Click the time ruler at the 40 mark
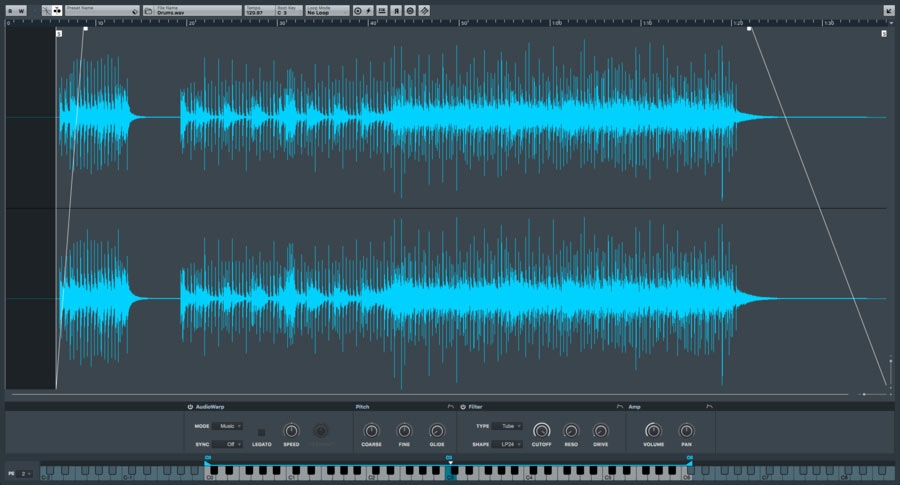Viewport: 900px width, 485px height. tap(373, 23)
